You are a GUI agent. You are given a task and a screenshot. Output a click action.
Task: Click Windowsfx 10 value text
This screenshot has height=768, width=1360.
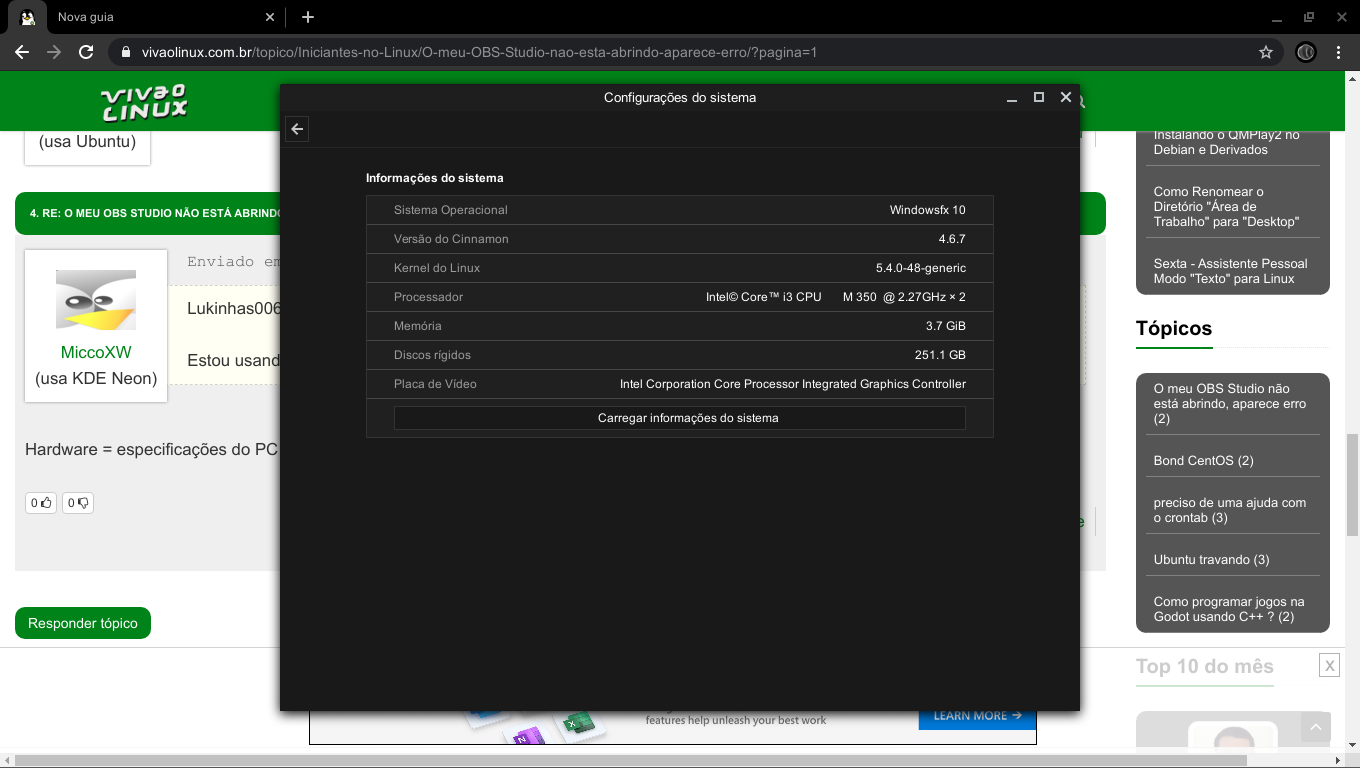[928, 210]
